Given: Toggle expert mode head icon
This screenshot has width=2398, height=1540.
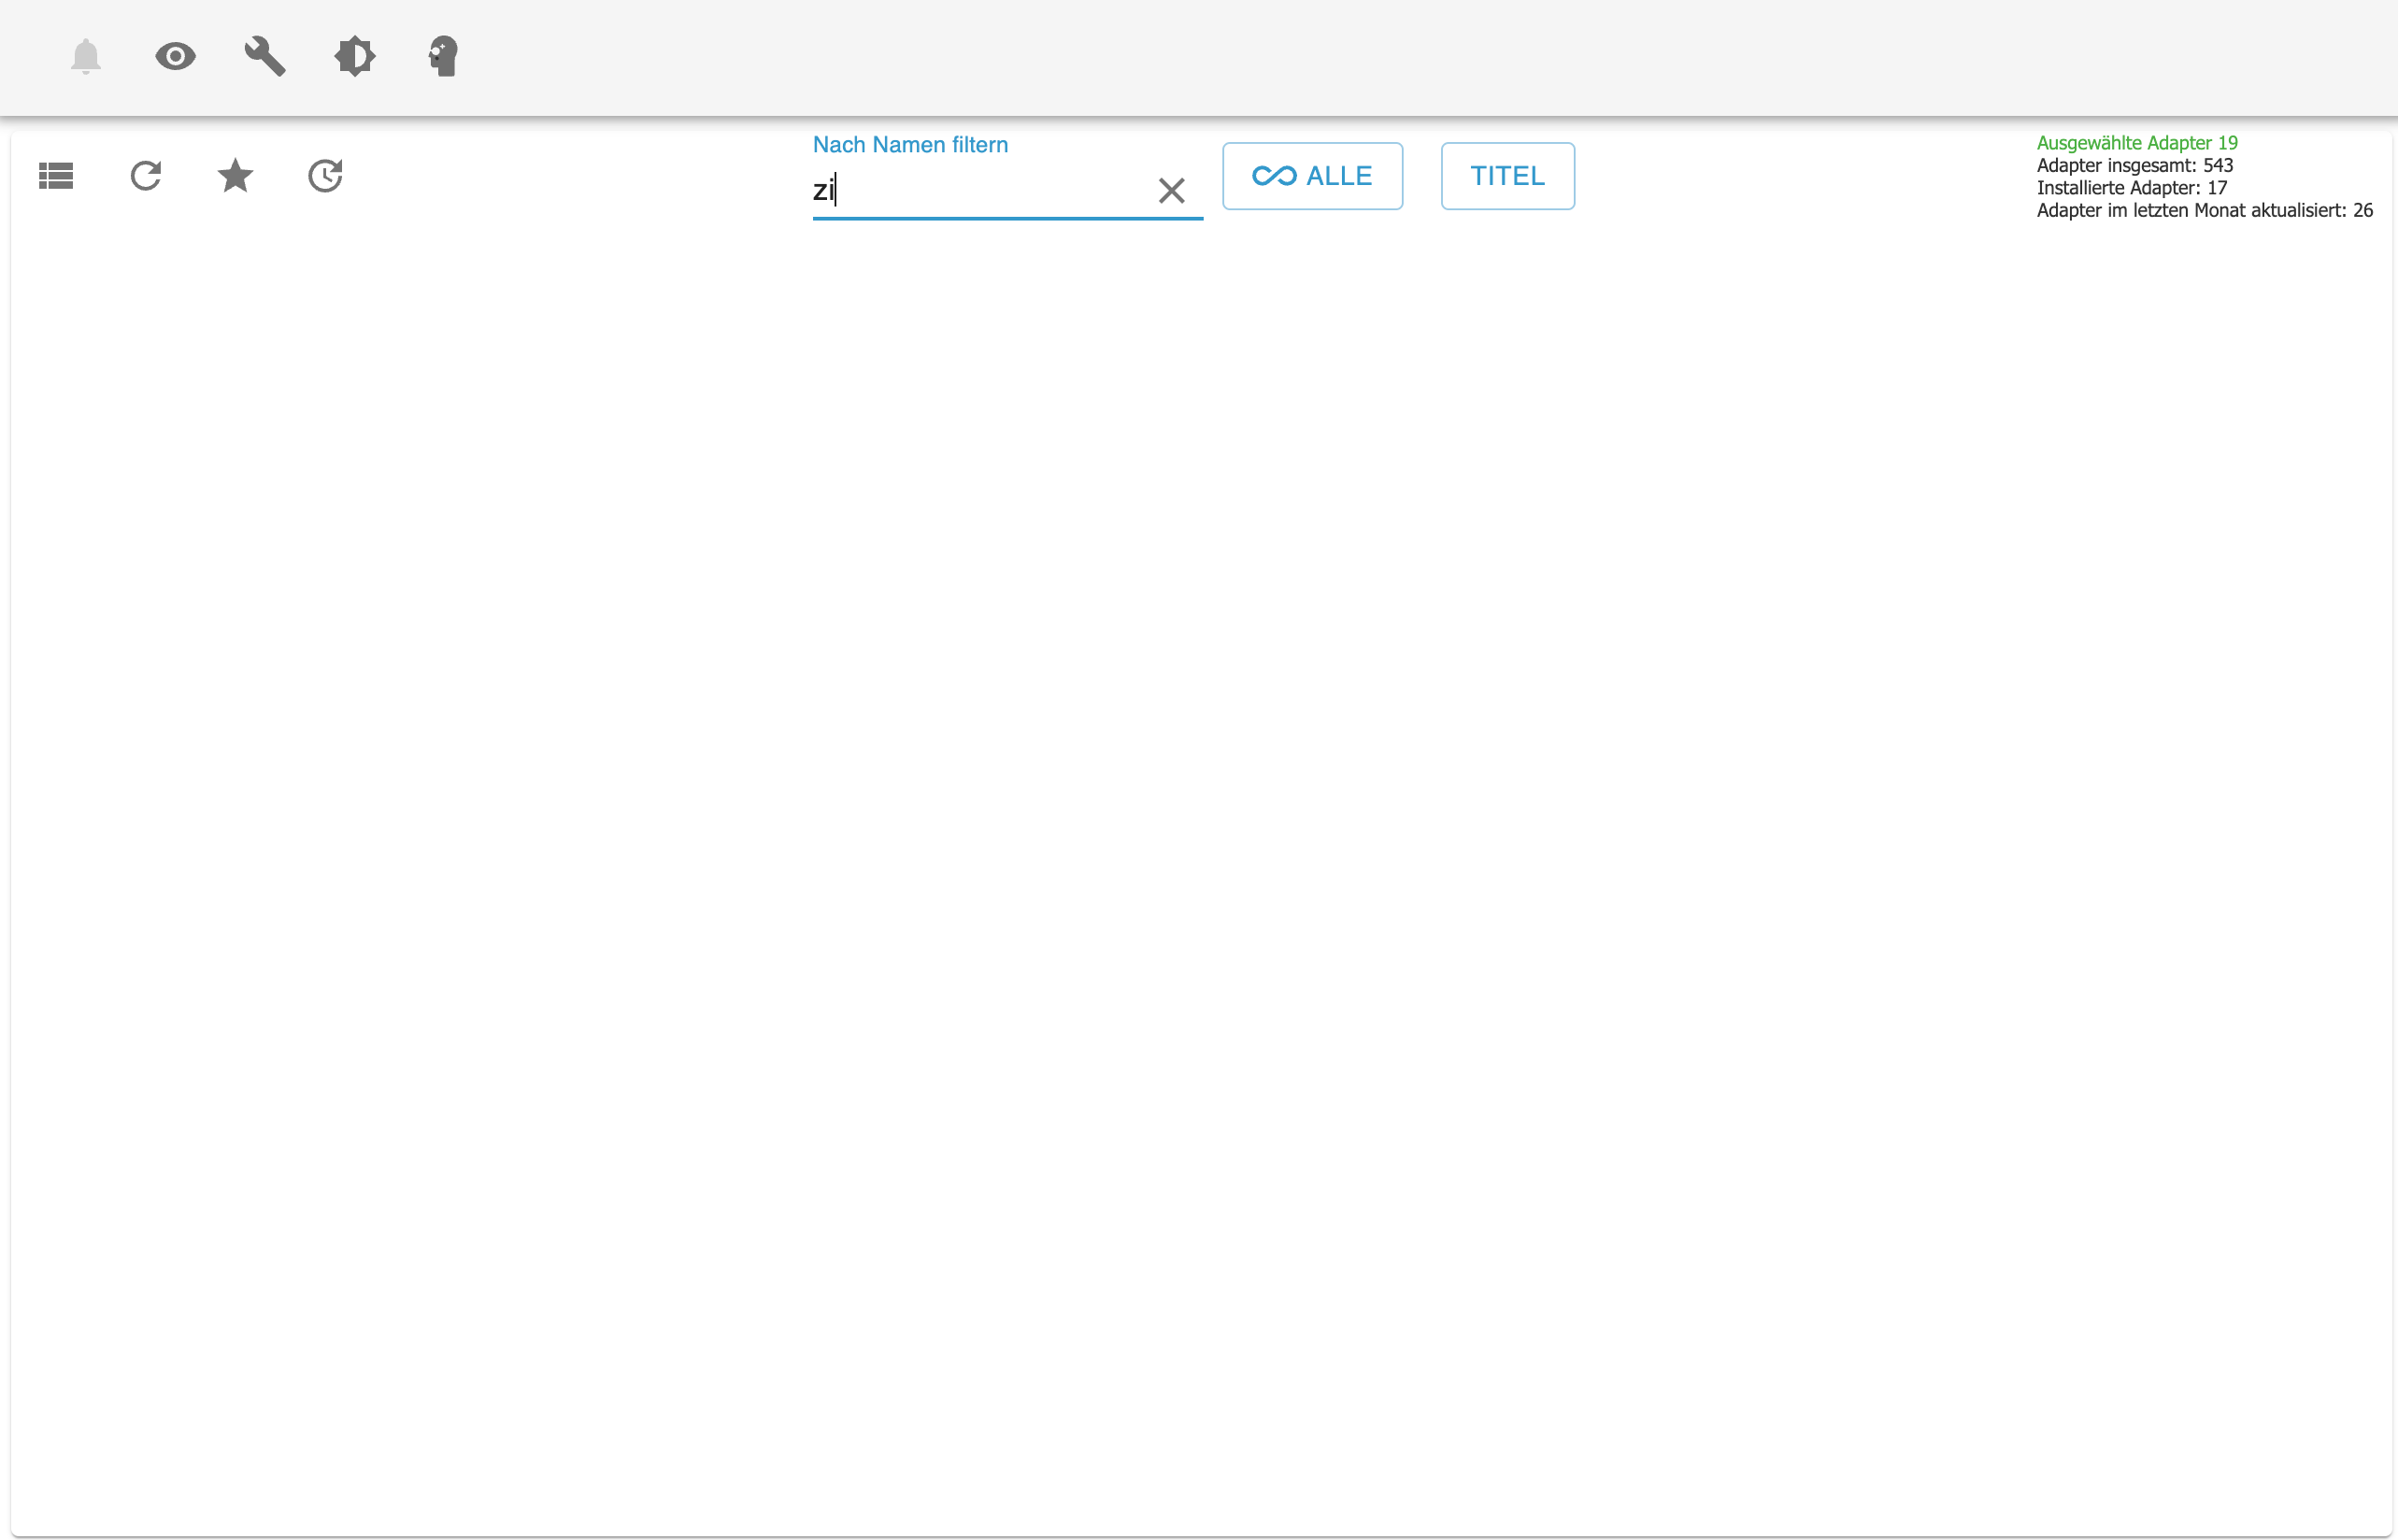Looking at the screenshot, I should pos(443,56).
